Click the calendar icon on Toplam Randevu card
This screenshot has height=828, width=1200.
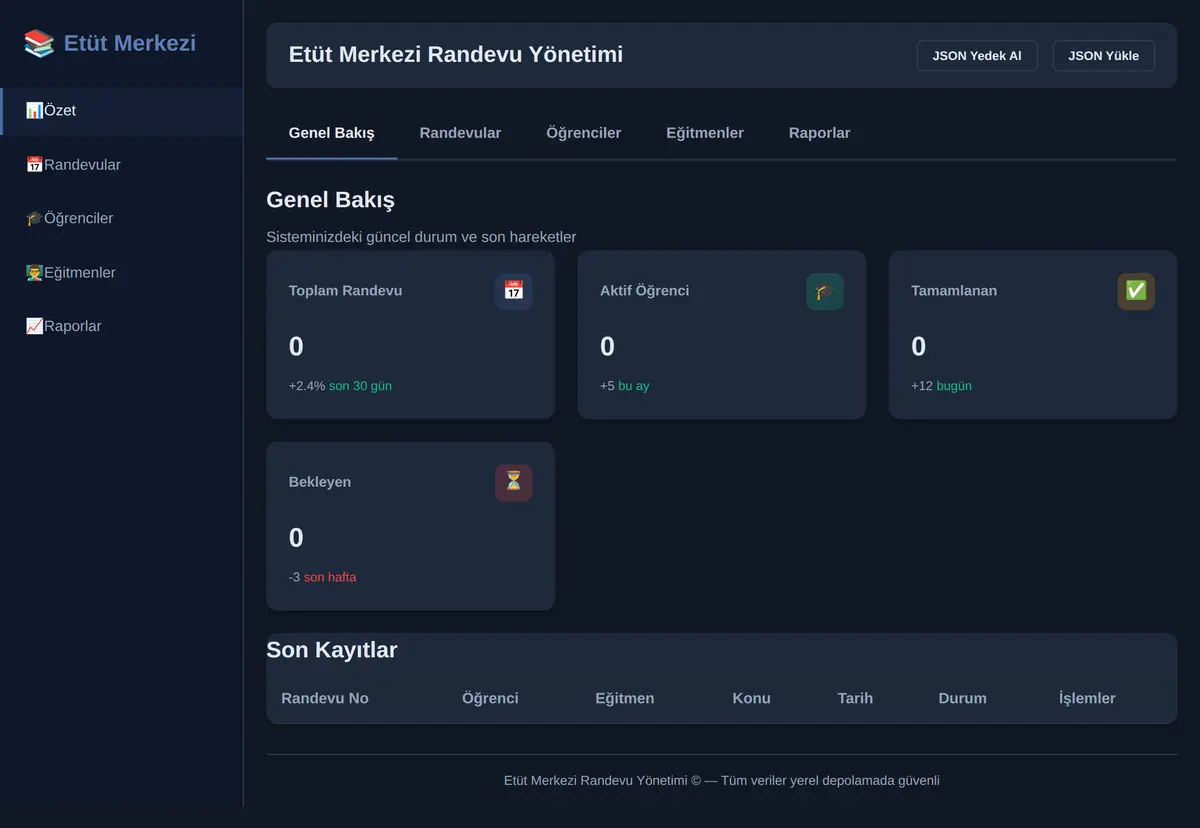(x=513, y=291)
